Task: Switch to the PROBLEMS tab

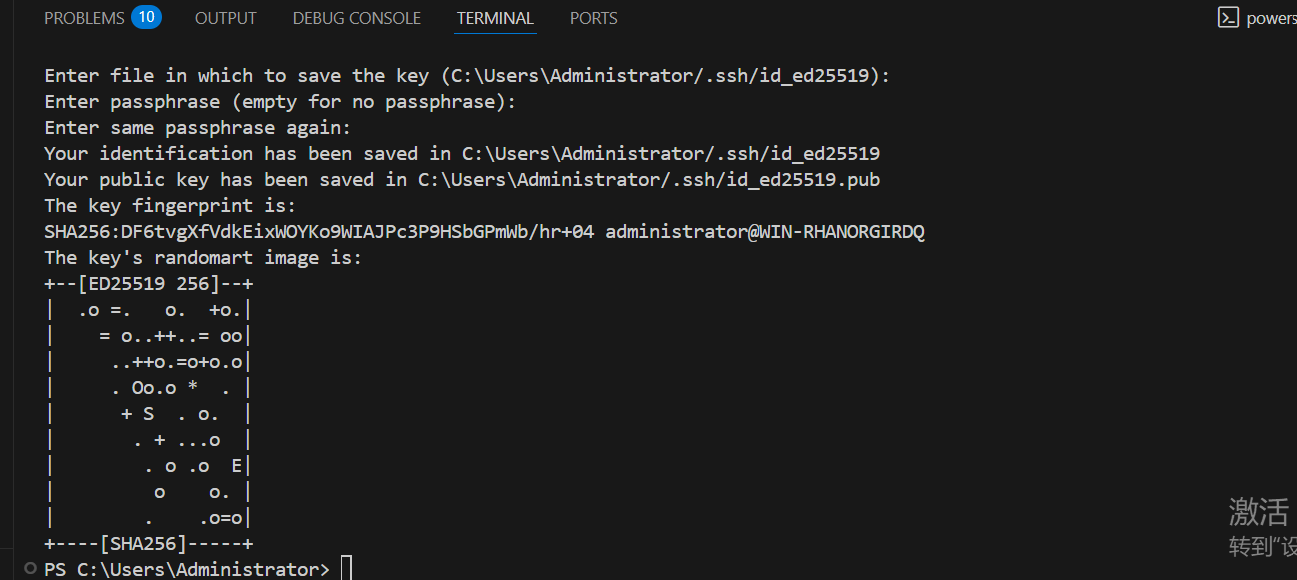Action: pyautogui.click(x=84, y=17)
